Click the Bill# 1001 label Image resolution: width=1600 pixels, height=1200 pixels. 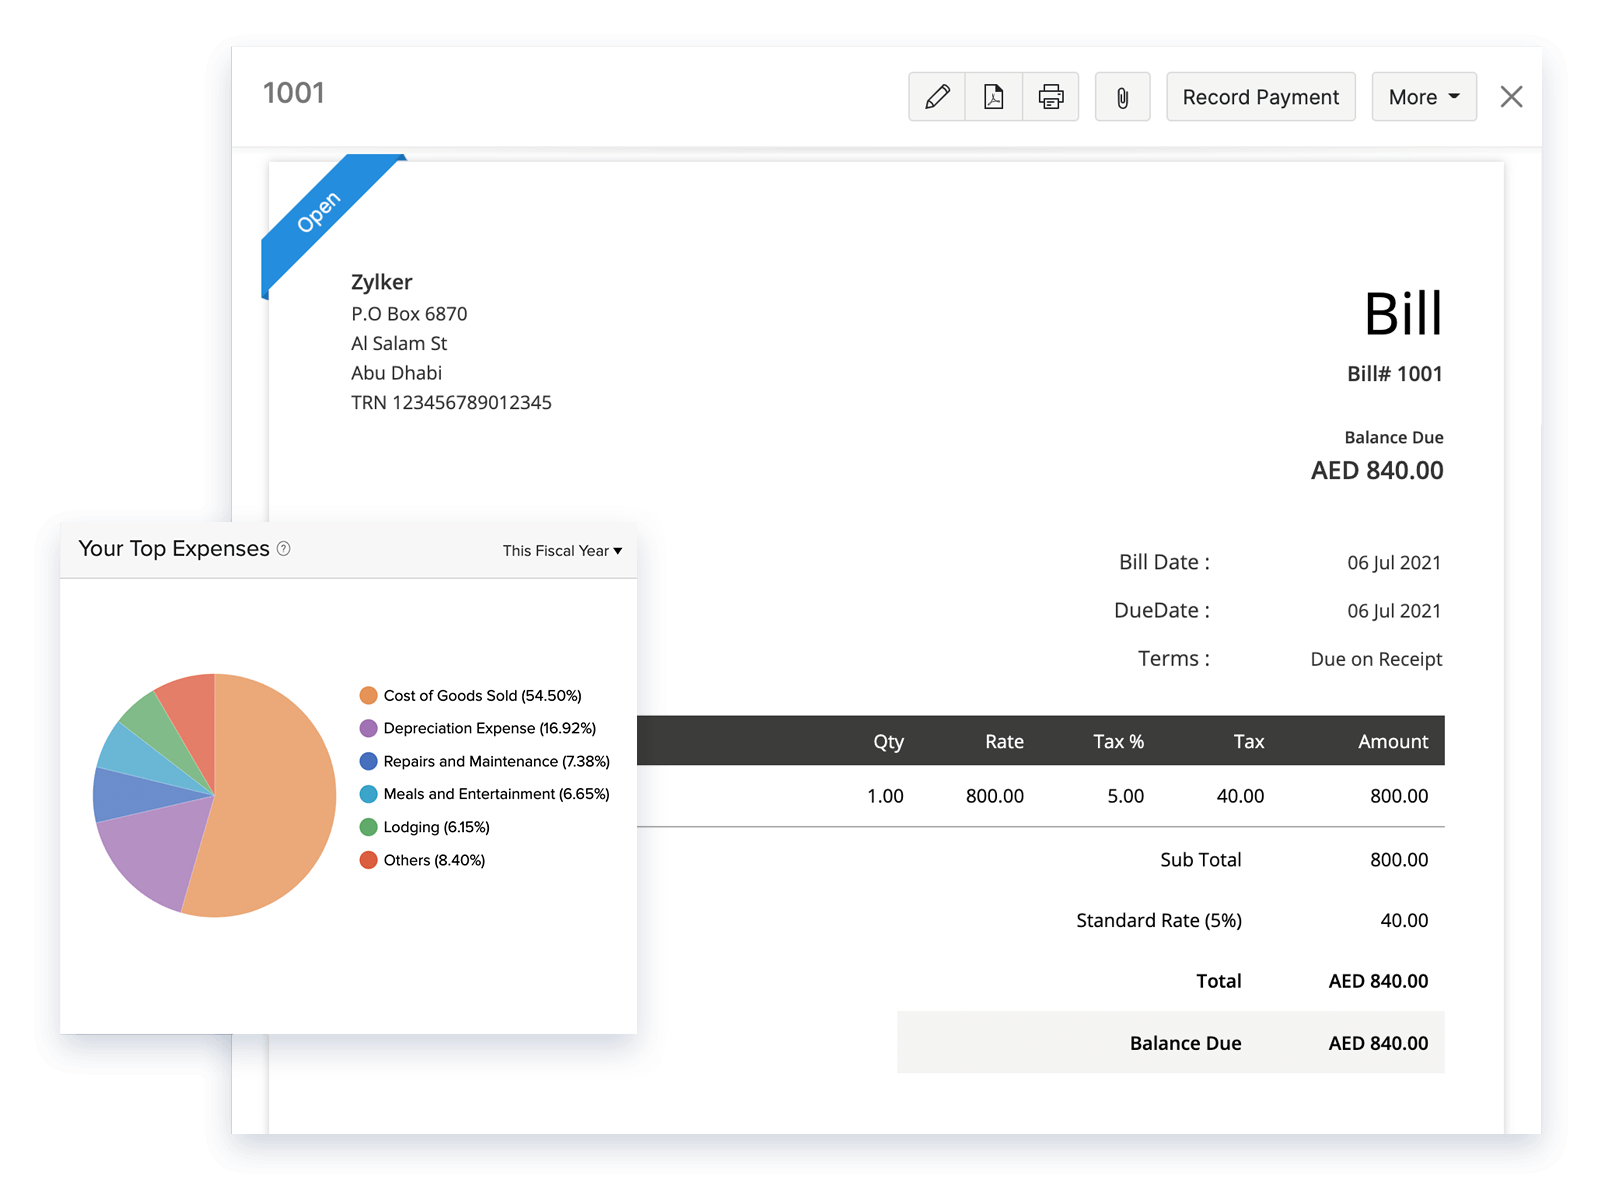click(x=1396, y=374)
